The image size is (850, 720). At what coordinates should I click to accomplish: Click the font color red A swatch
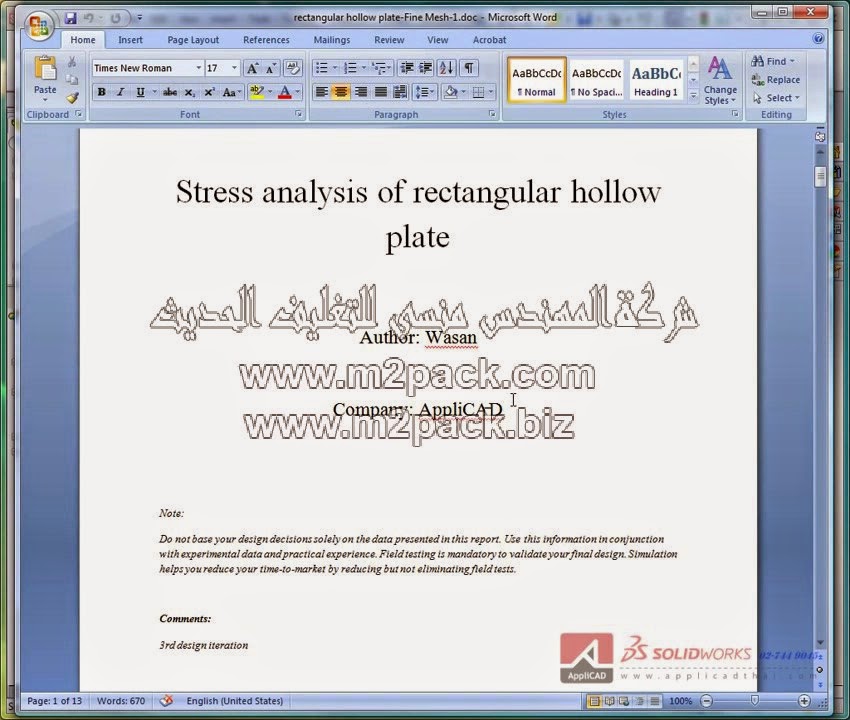pos(285,92)
